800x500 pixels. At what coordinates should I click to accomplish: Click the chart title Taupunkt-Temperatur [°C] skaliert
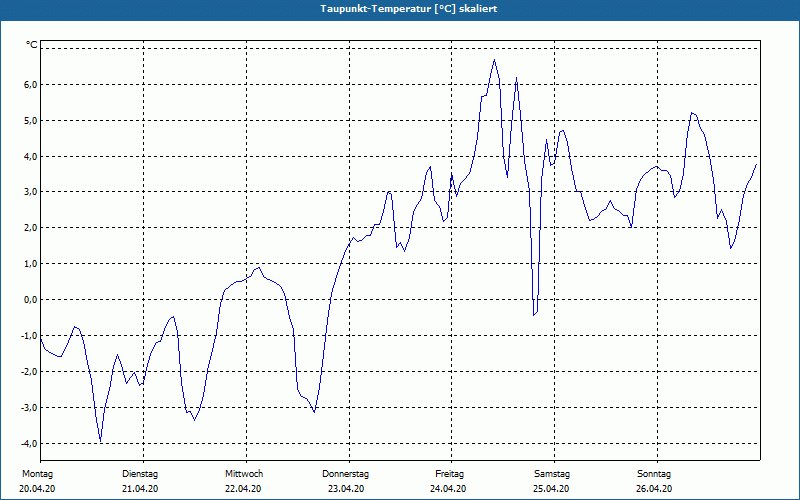pos(409,9)
